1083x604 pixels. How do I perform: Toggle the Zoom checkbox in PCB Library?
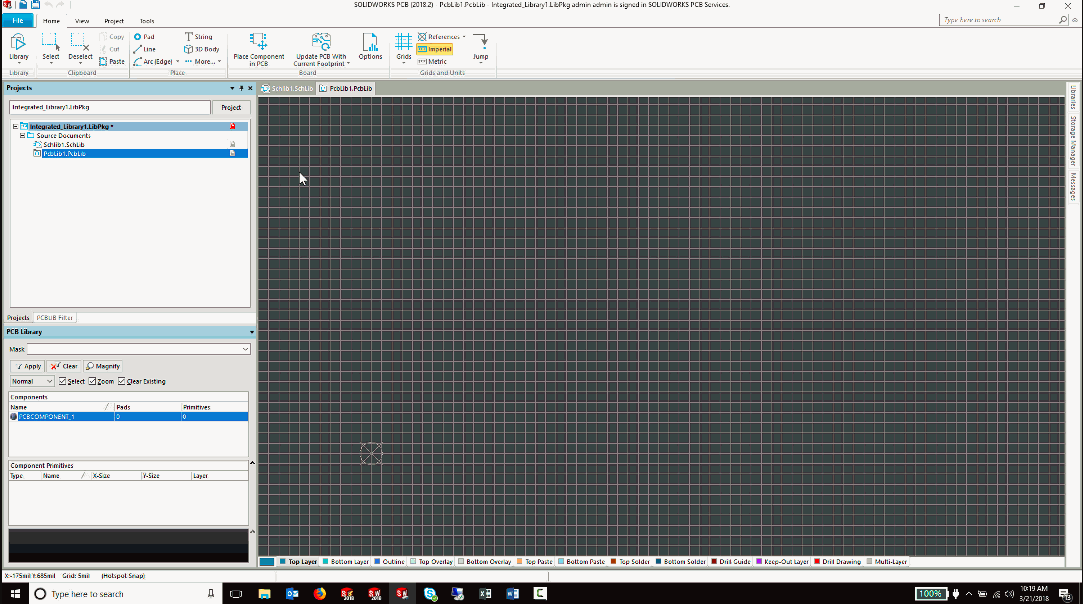91,381
